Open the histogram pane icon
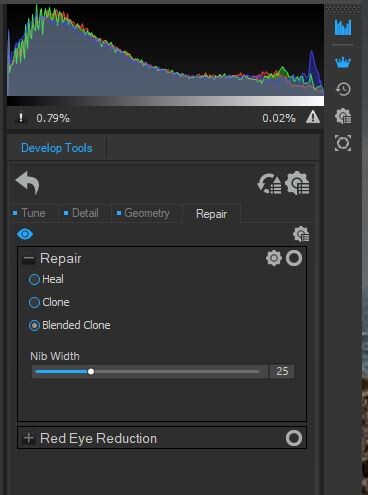This screenshot has height=495, width=368. (343, 27)
